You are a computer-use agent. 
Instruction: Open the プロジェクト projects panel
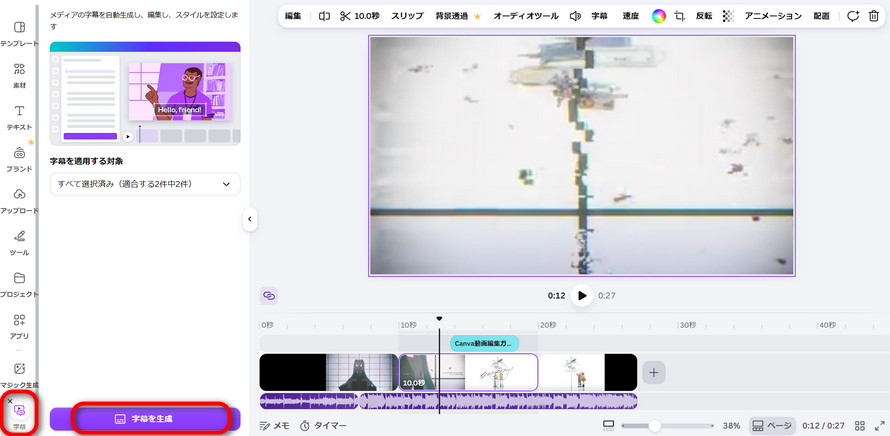pyautogui.click(x=19, y=284)
